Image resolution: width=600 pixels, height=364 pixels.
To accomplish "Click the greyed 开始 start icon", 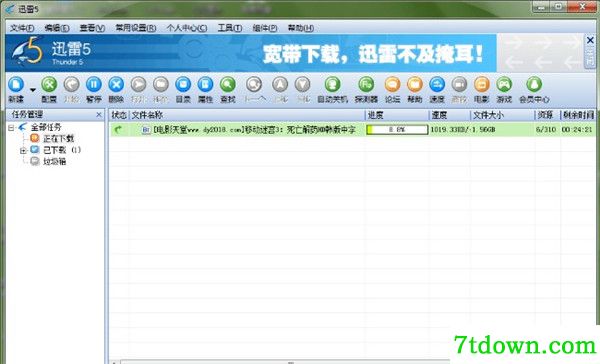I will [71, 85].
